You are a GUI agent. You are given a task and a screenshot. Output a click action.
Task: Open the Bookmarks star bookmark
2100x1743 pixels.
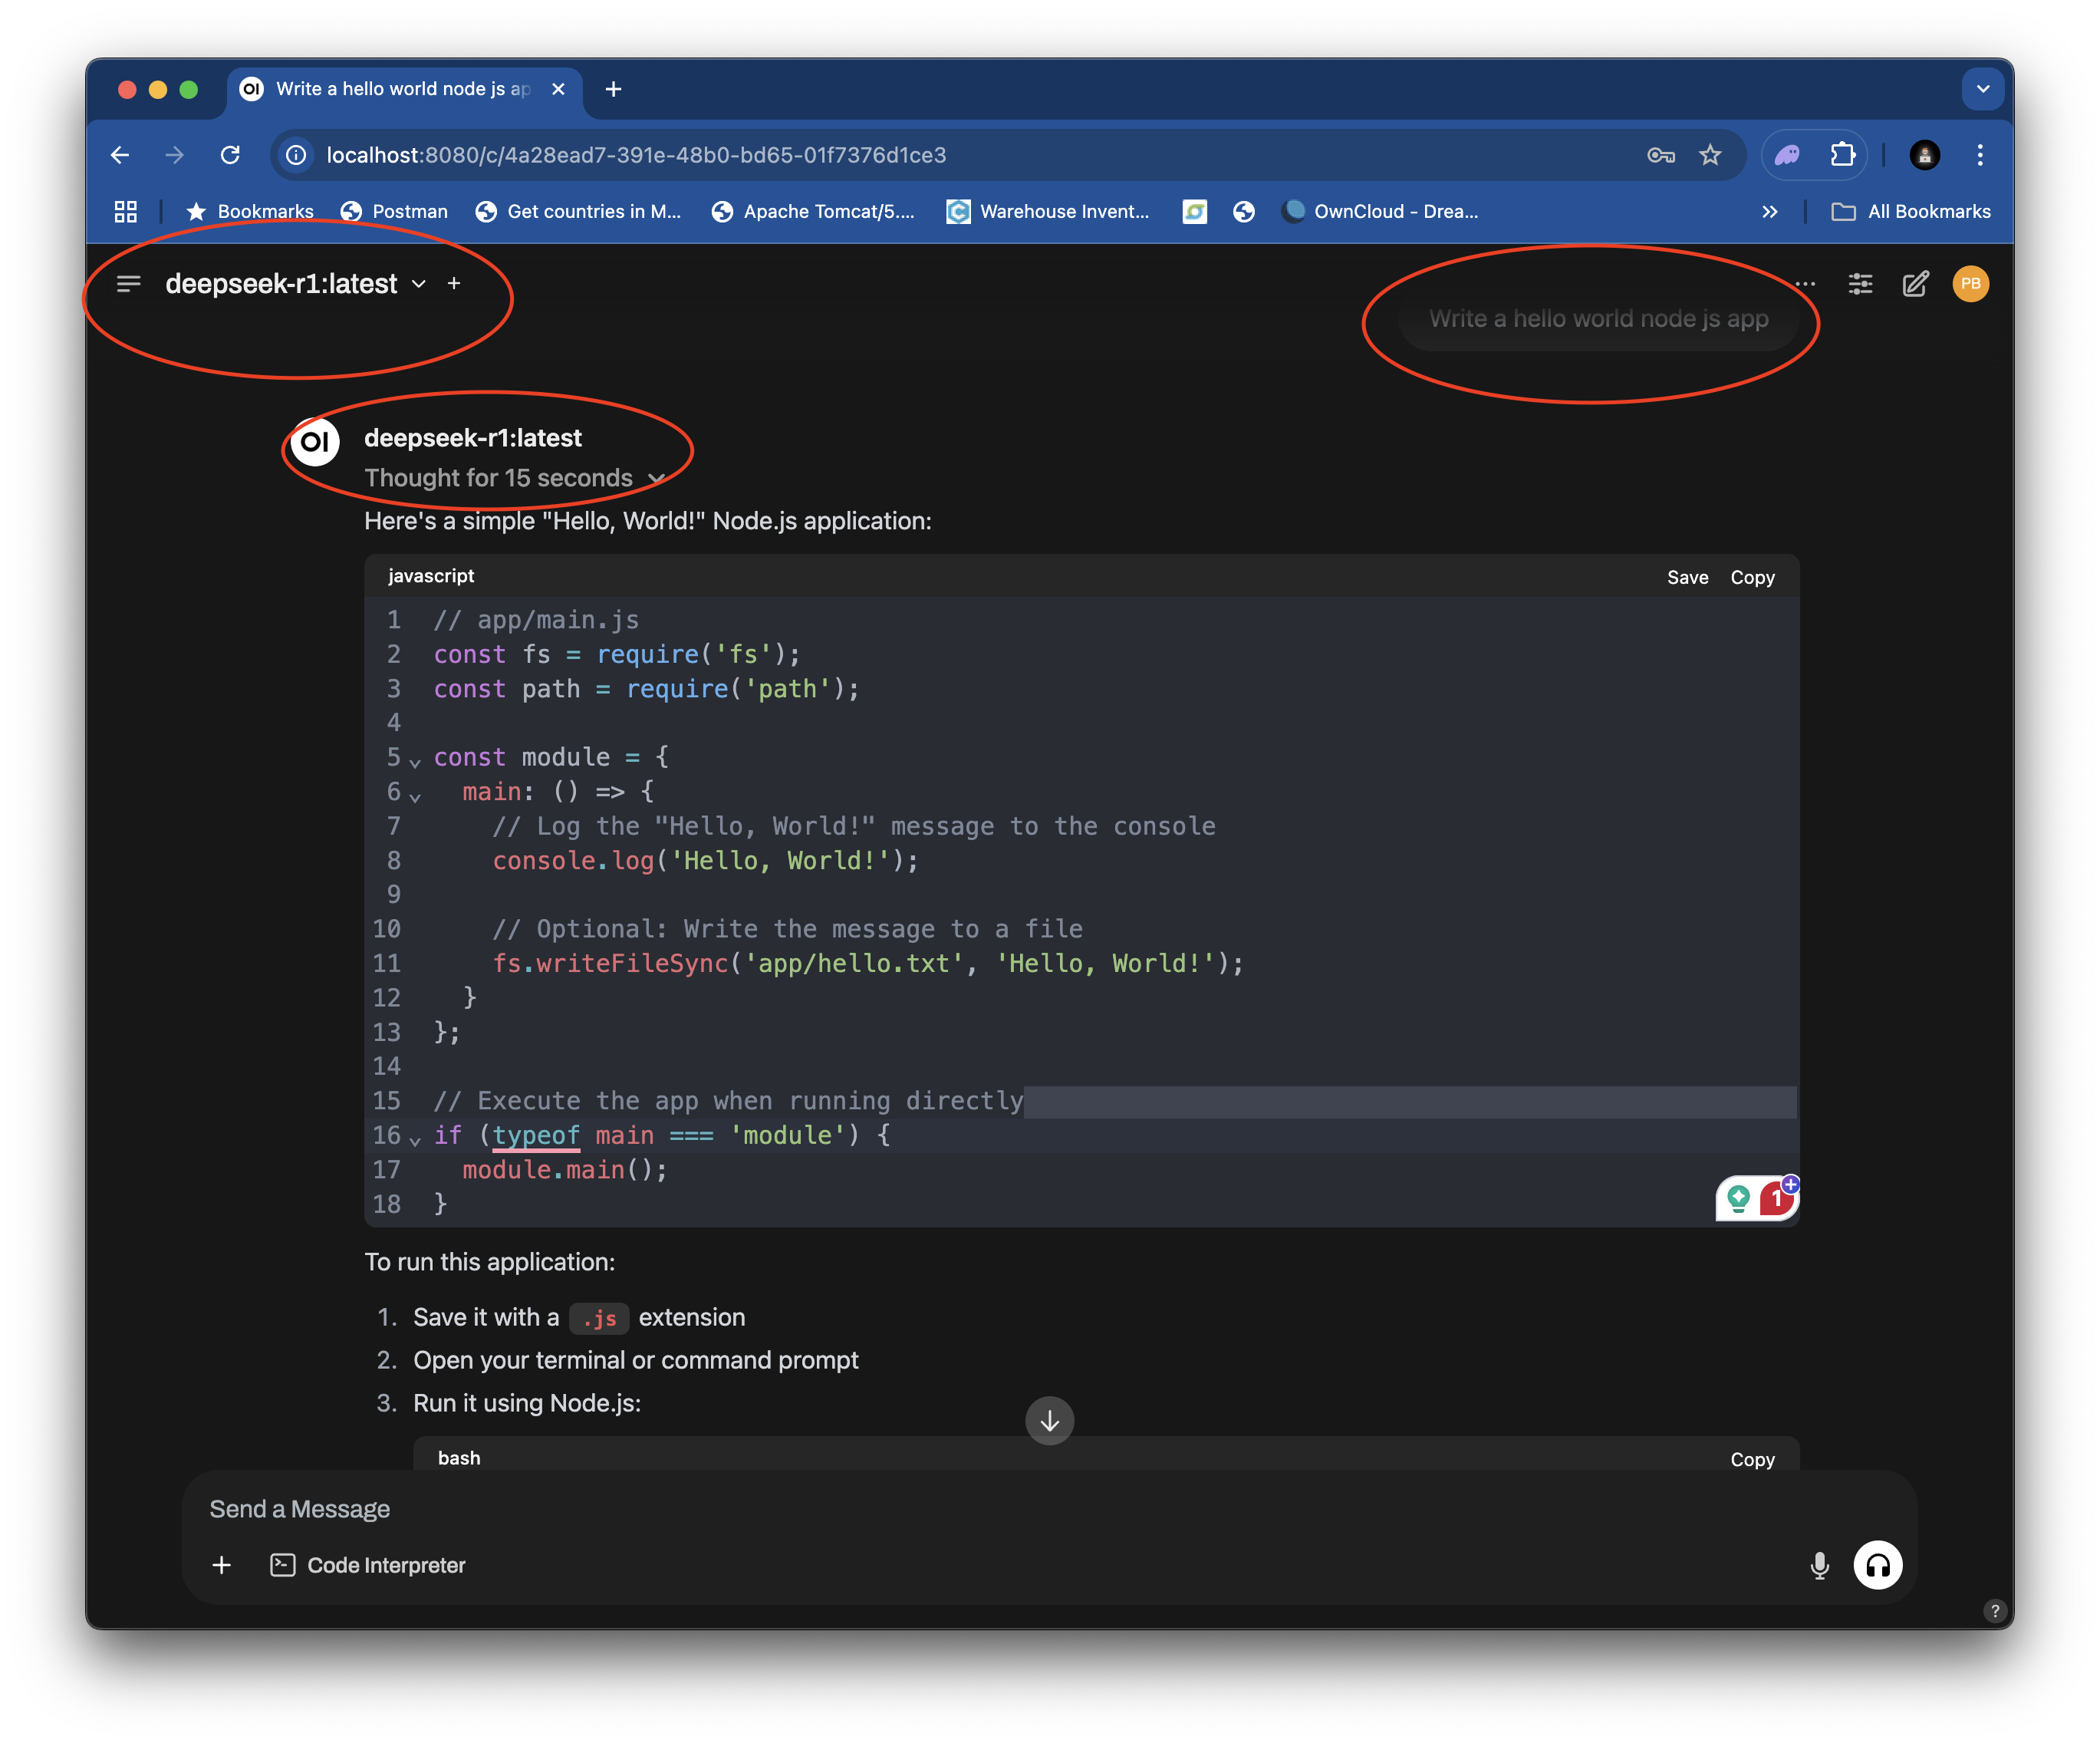pos(250,211)
